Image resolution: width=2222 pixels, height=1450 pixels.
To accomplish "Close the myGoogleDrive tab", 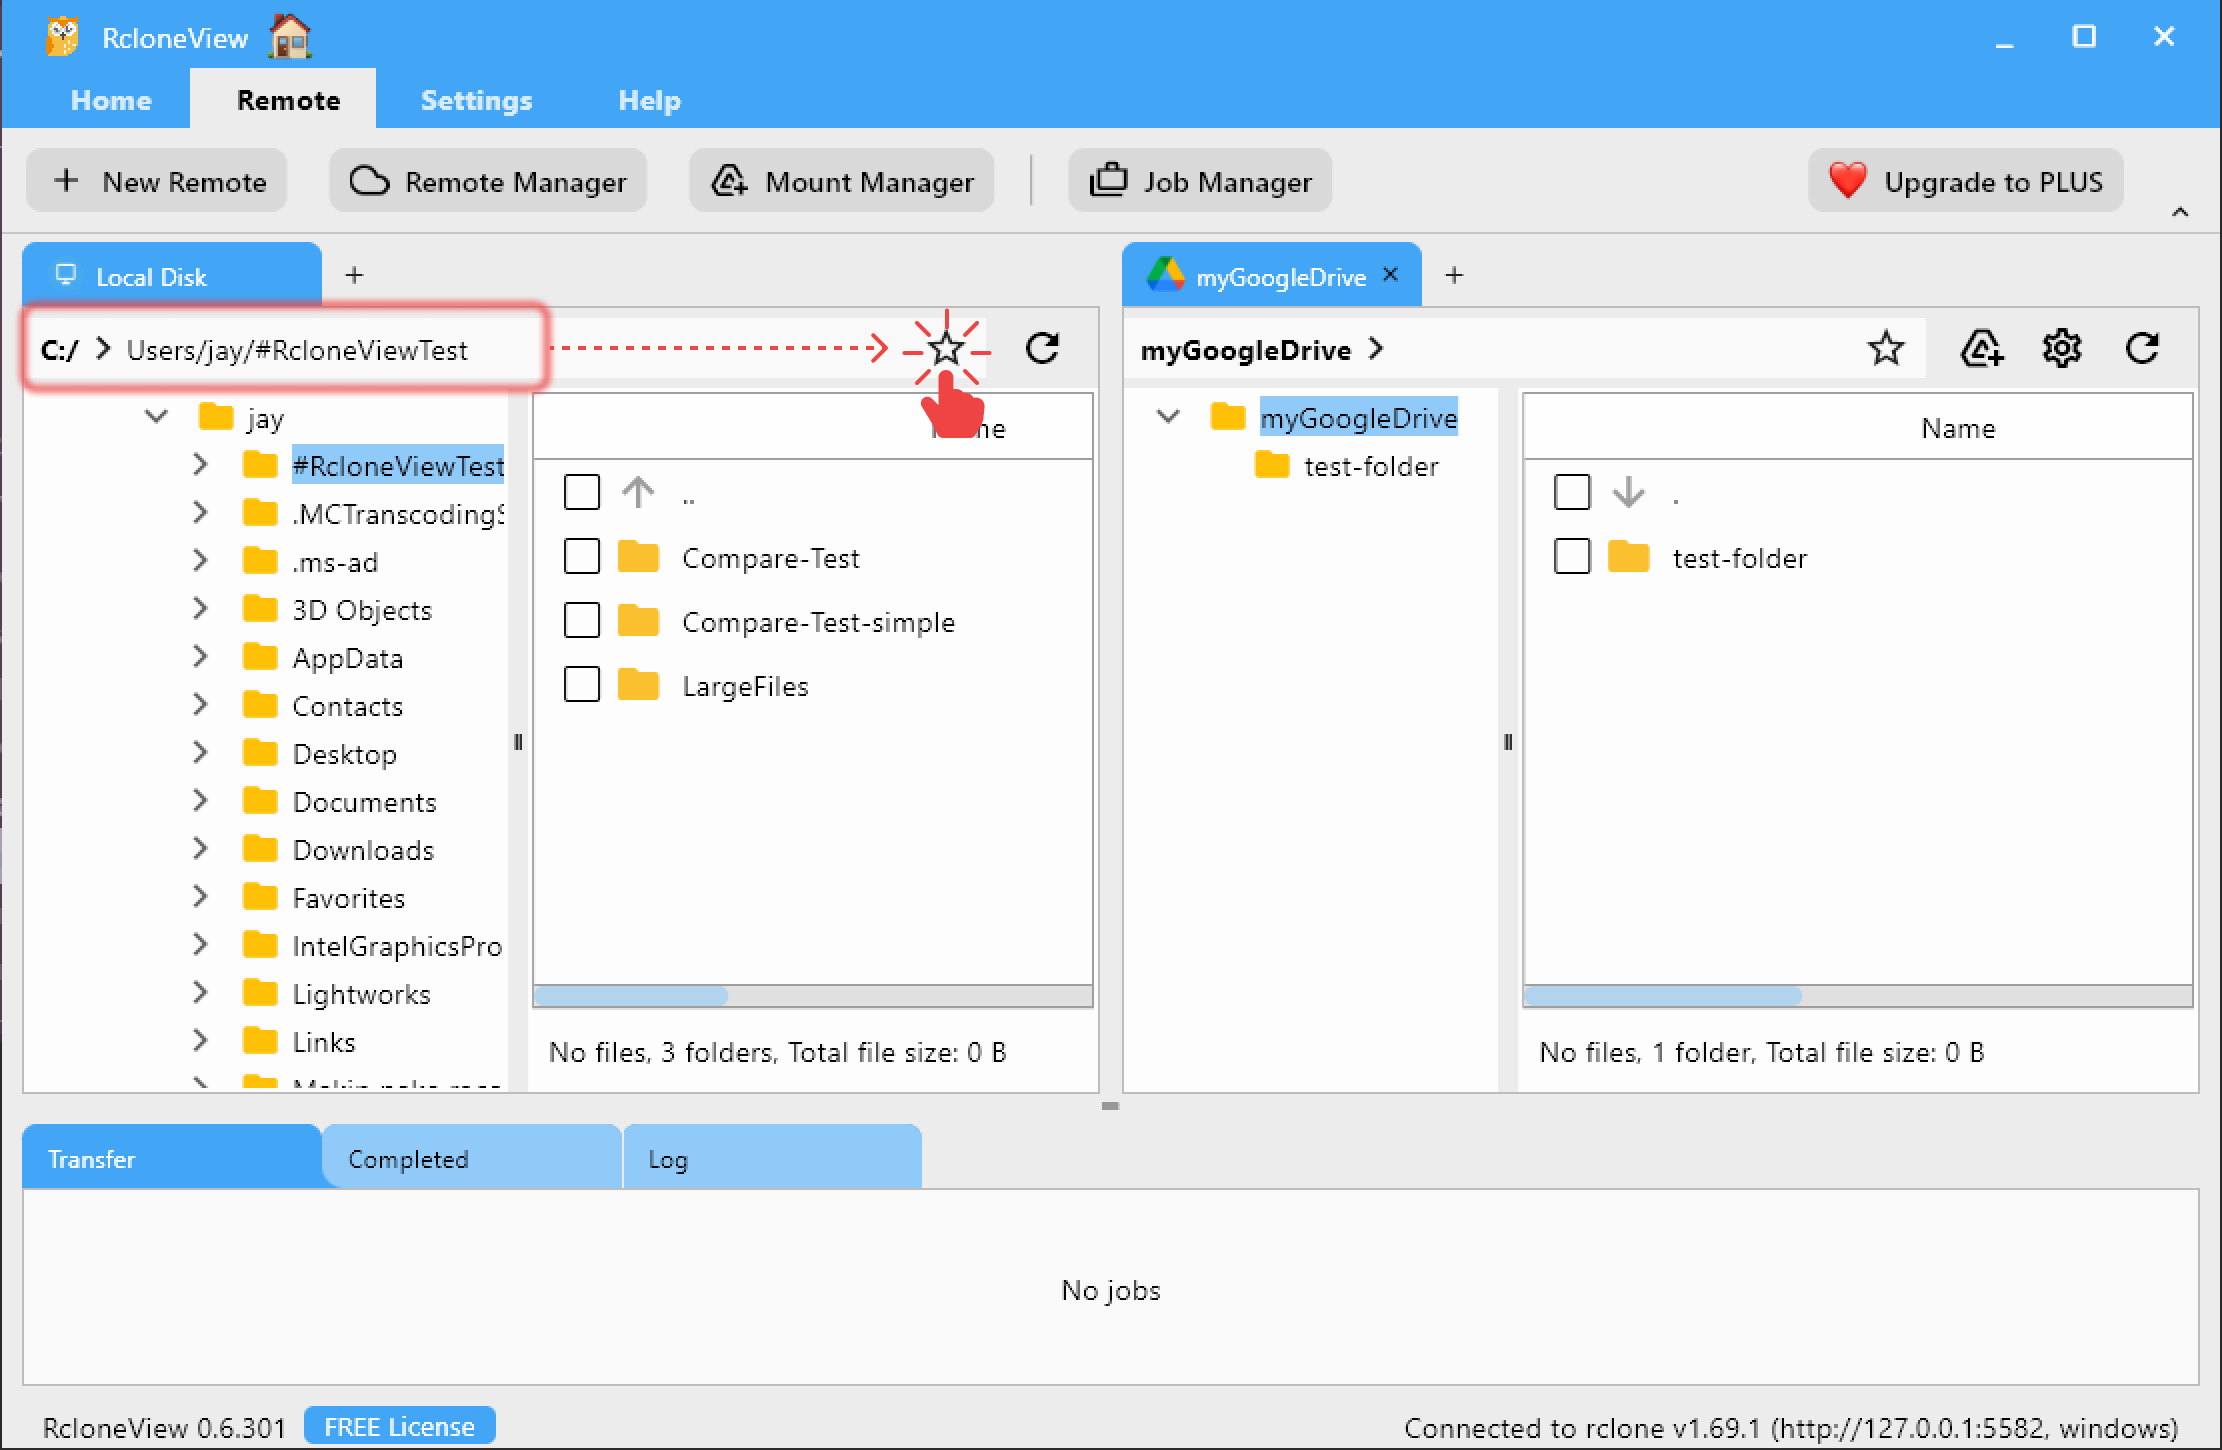I will 1390,275.
